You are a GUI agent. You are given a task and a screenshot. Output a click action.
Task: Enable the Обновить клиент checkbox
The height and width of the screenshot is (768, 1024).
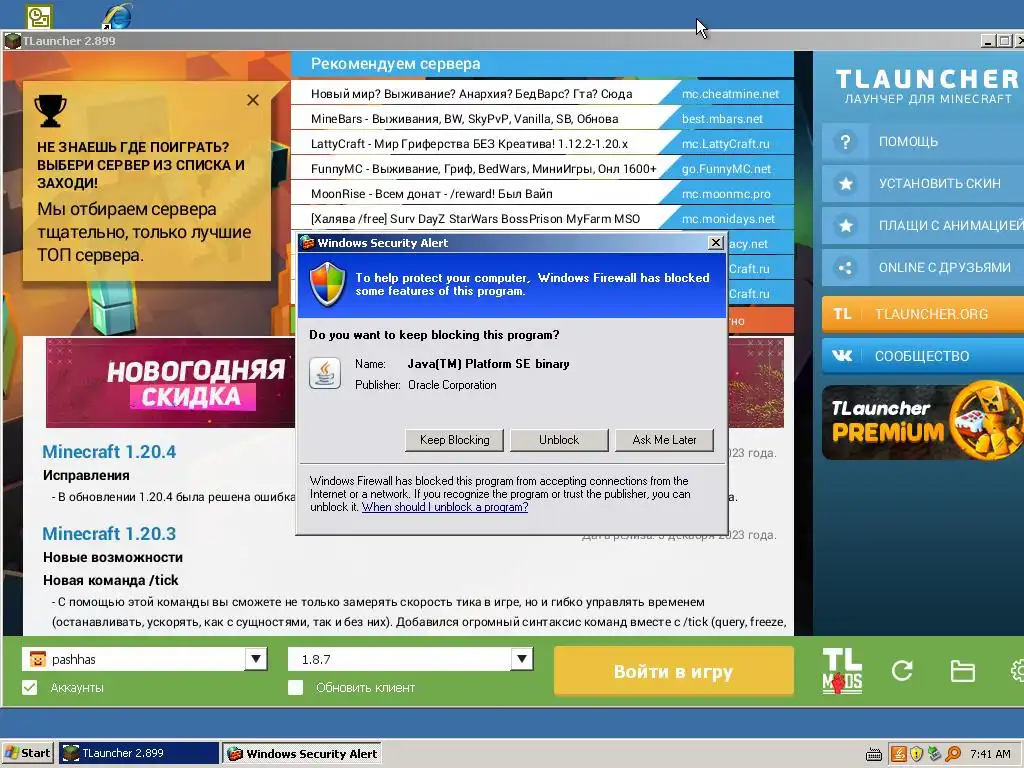(x=295, y=687)
